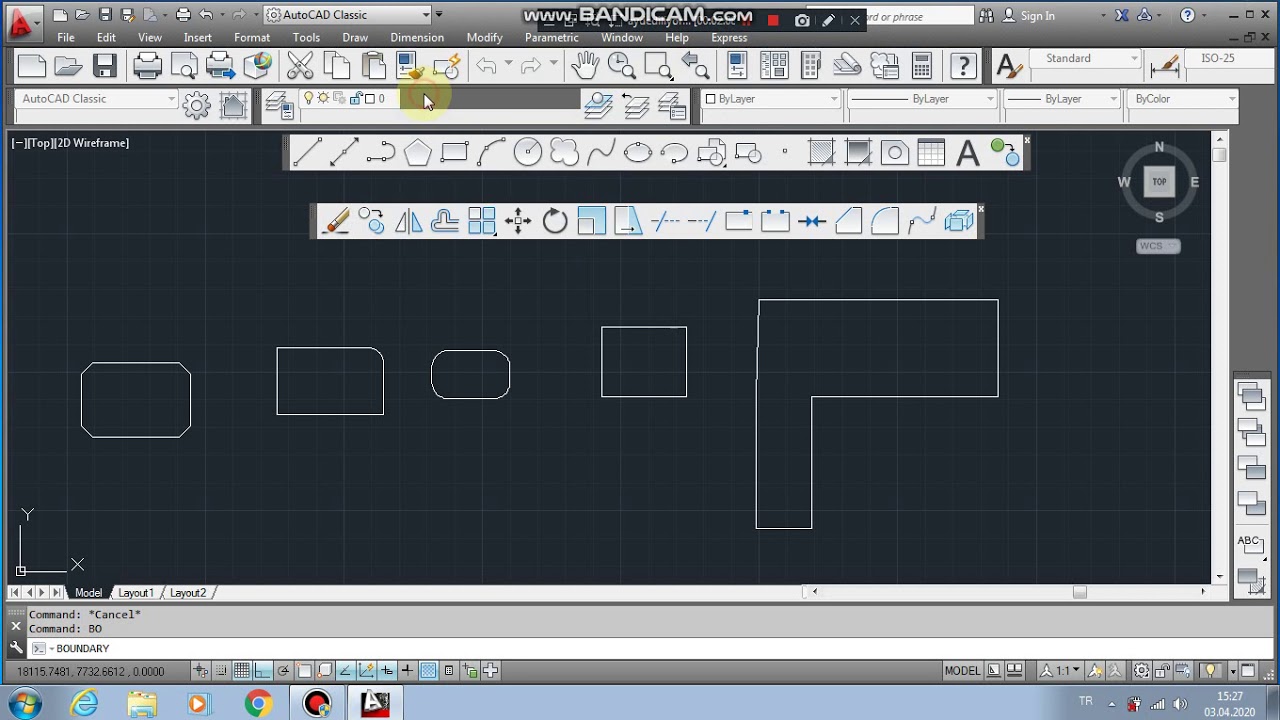
Task: Click the TOP face of the ViewCube
Action: [1159, 182]
